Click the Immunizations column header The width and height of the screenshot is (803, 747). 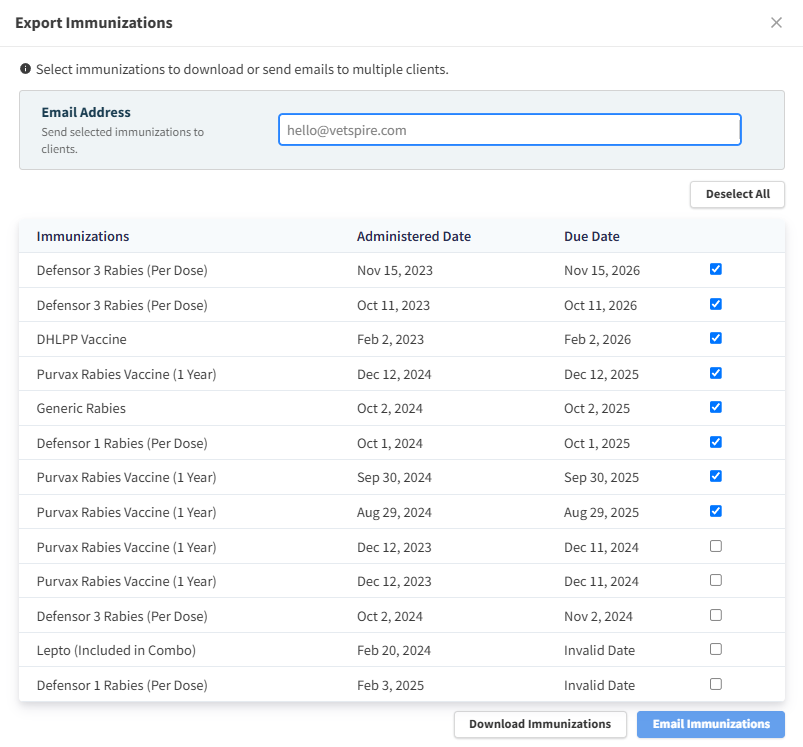pos(83,236)
